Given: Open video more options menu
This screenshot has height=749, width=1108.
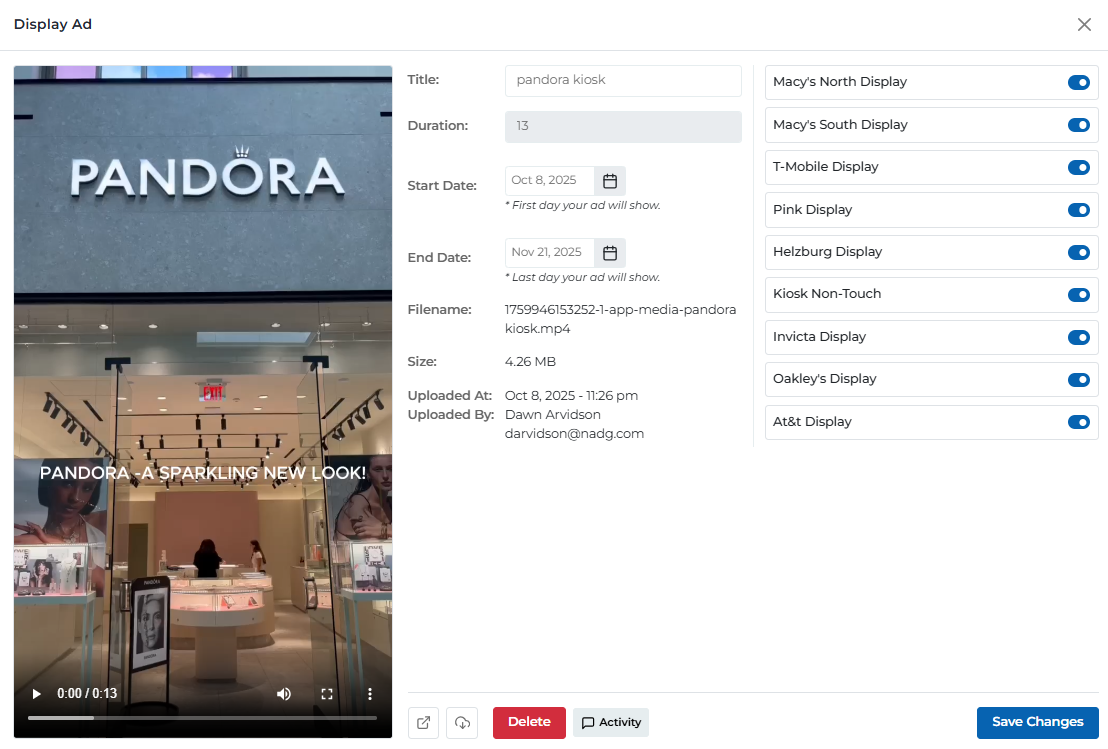Looking at the screenshot, I should (x=370, y=694).
